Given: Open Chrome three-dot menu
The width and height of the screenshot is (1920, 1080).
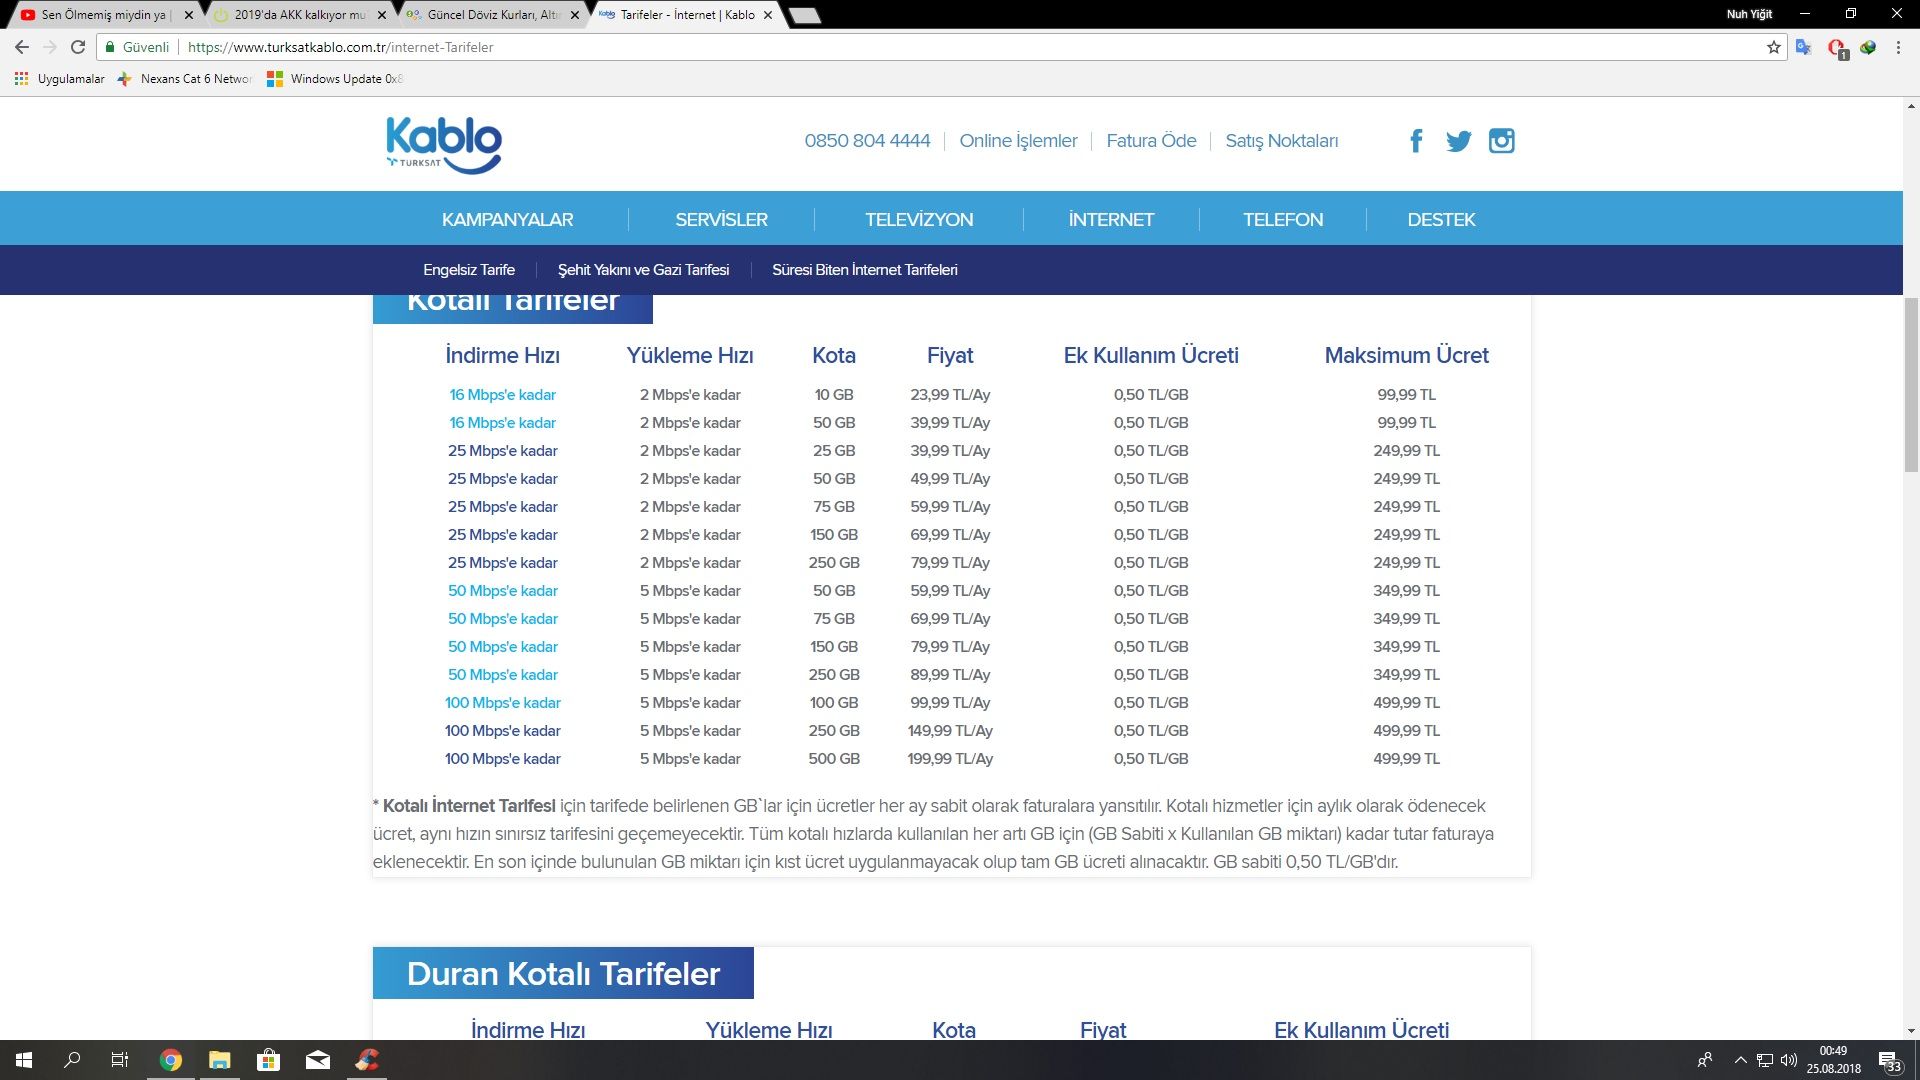Looking at the screenshot, I should point(1898,47).
